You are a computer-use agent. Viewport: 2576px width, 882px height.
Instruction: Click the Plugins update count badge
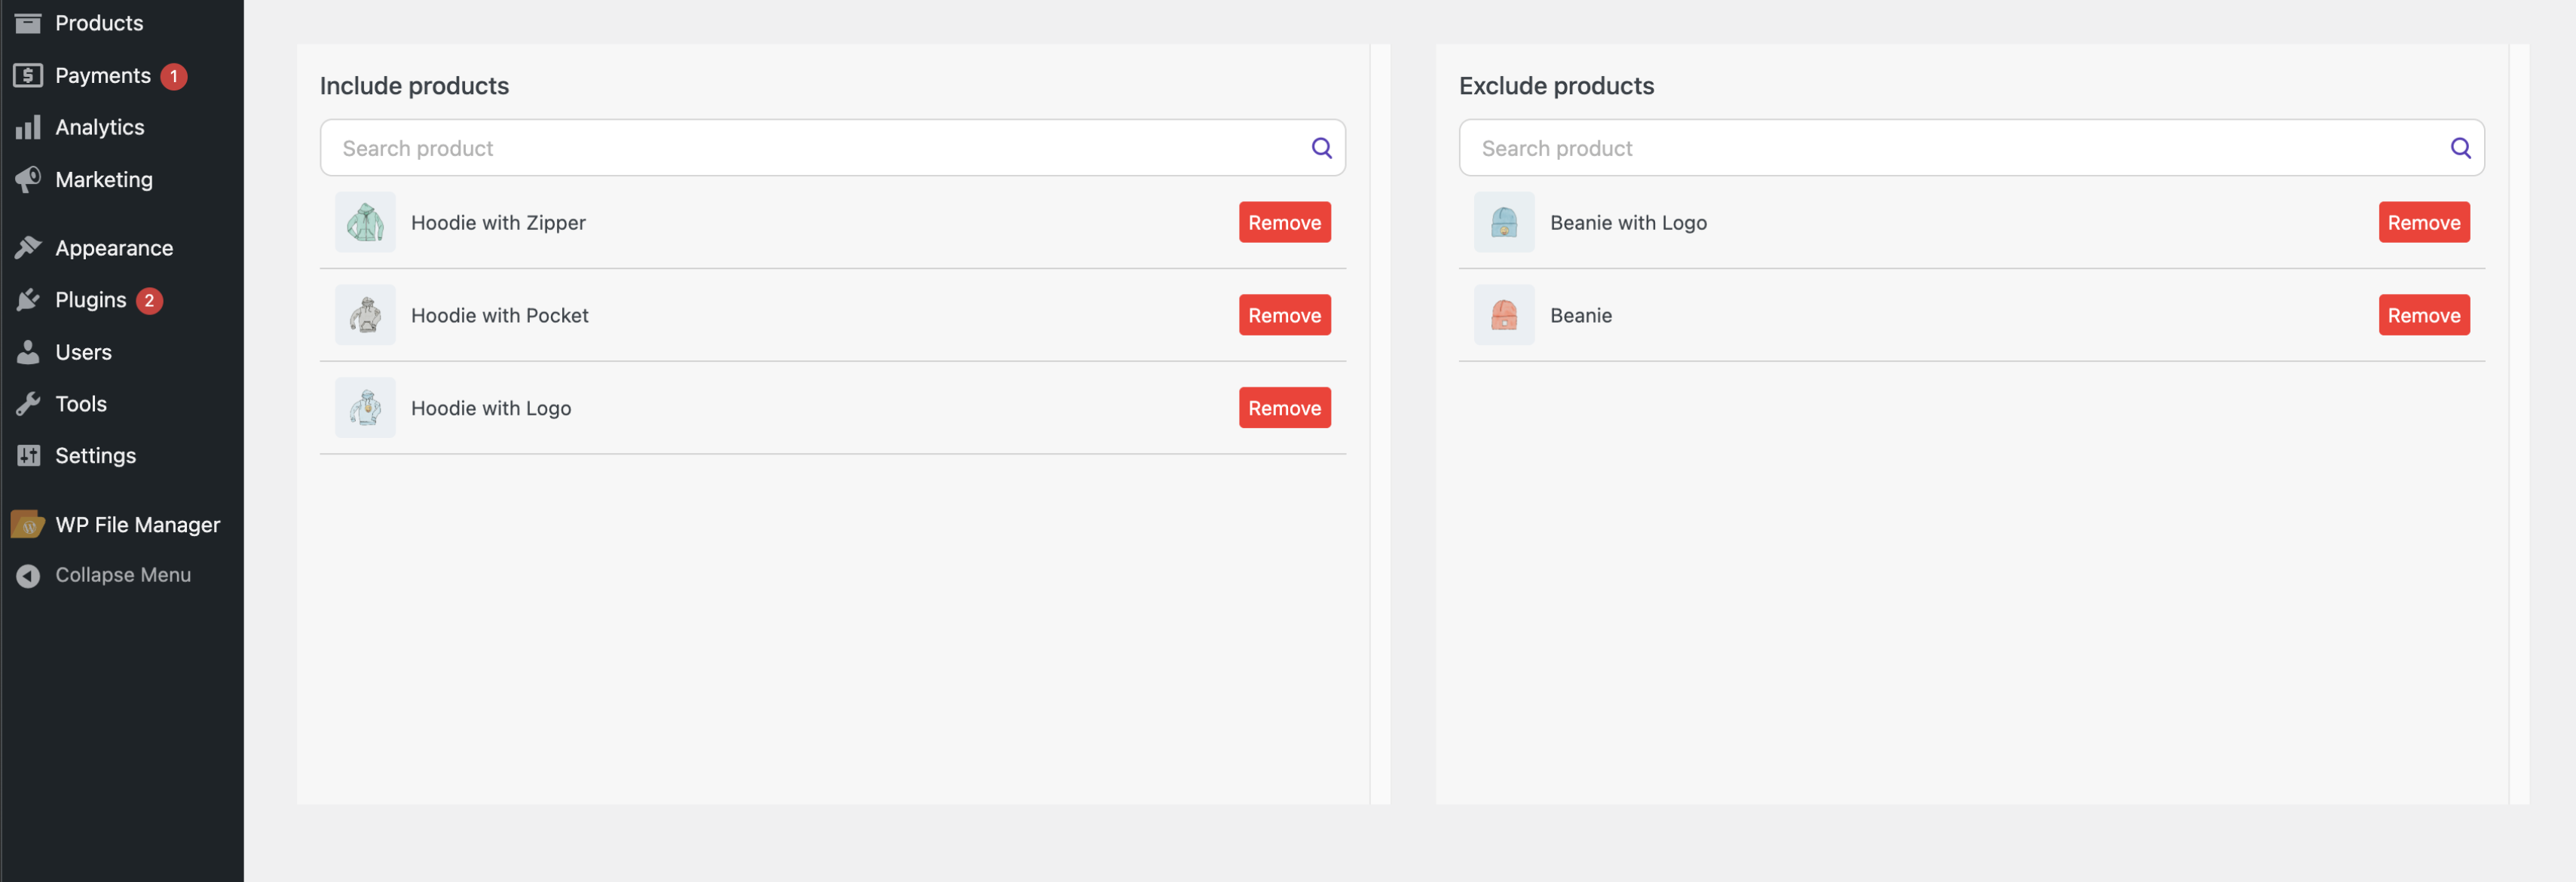149,300
